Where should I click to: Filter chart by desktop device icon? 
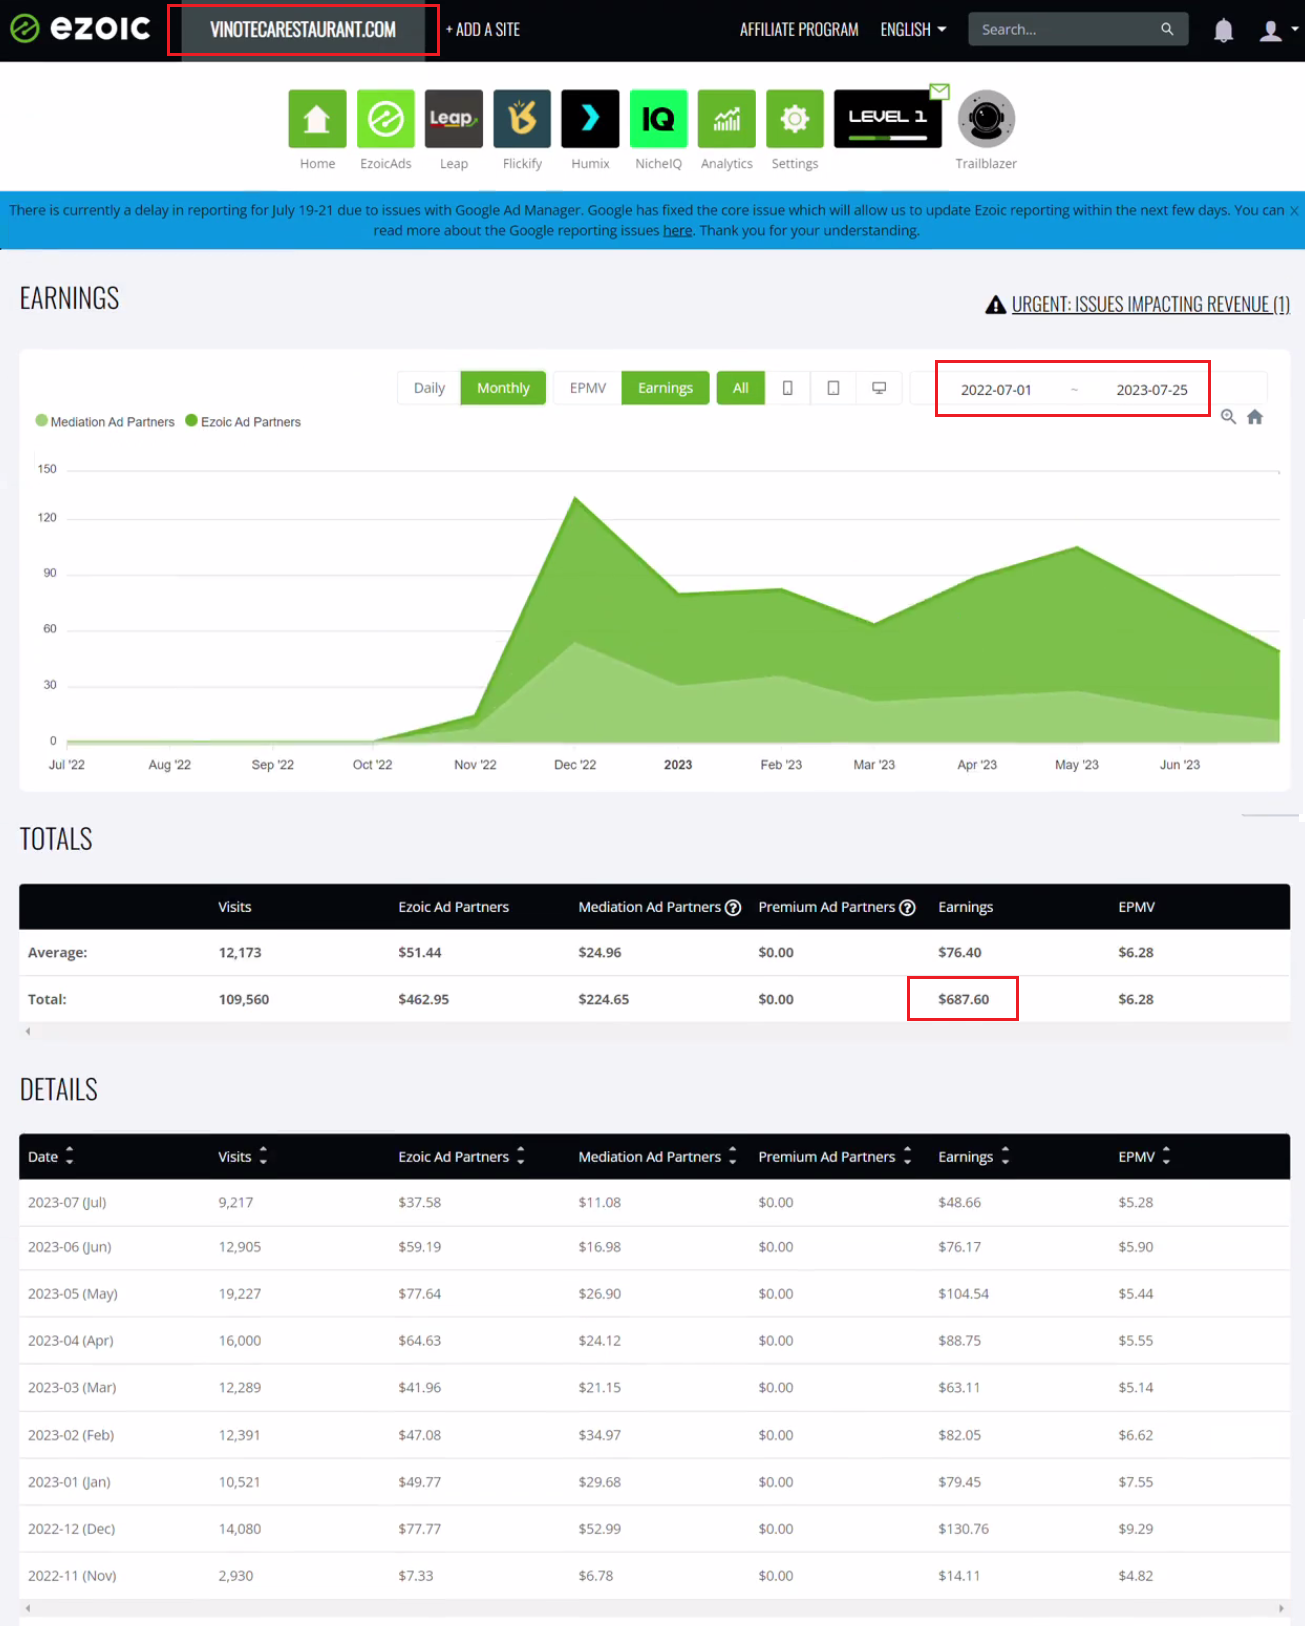(879, 388)
